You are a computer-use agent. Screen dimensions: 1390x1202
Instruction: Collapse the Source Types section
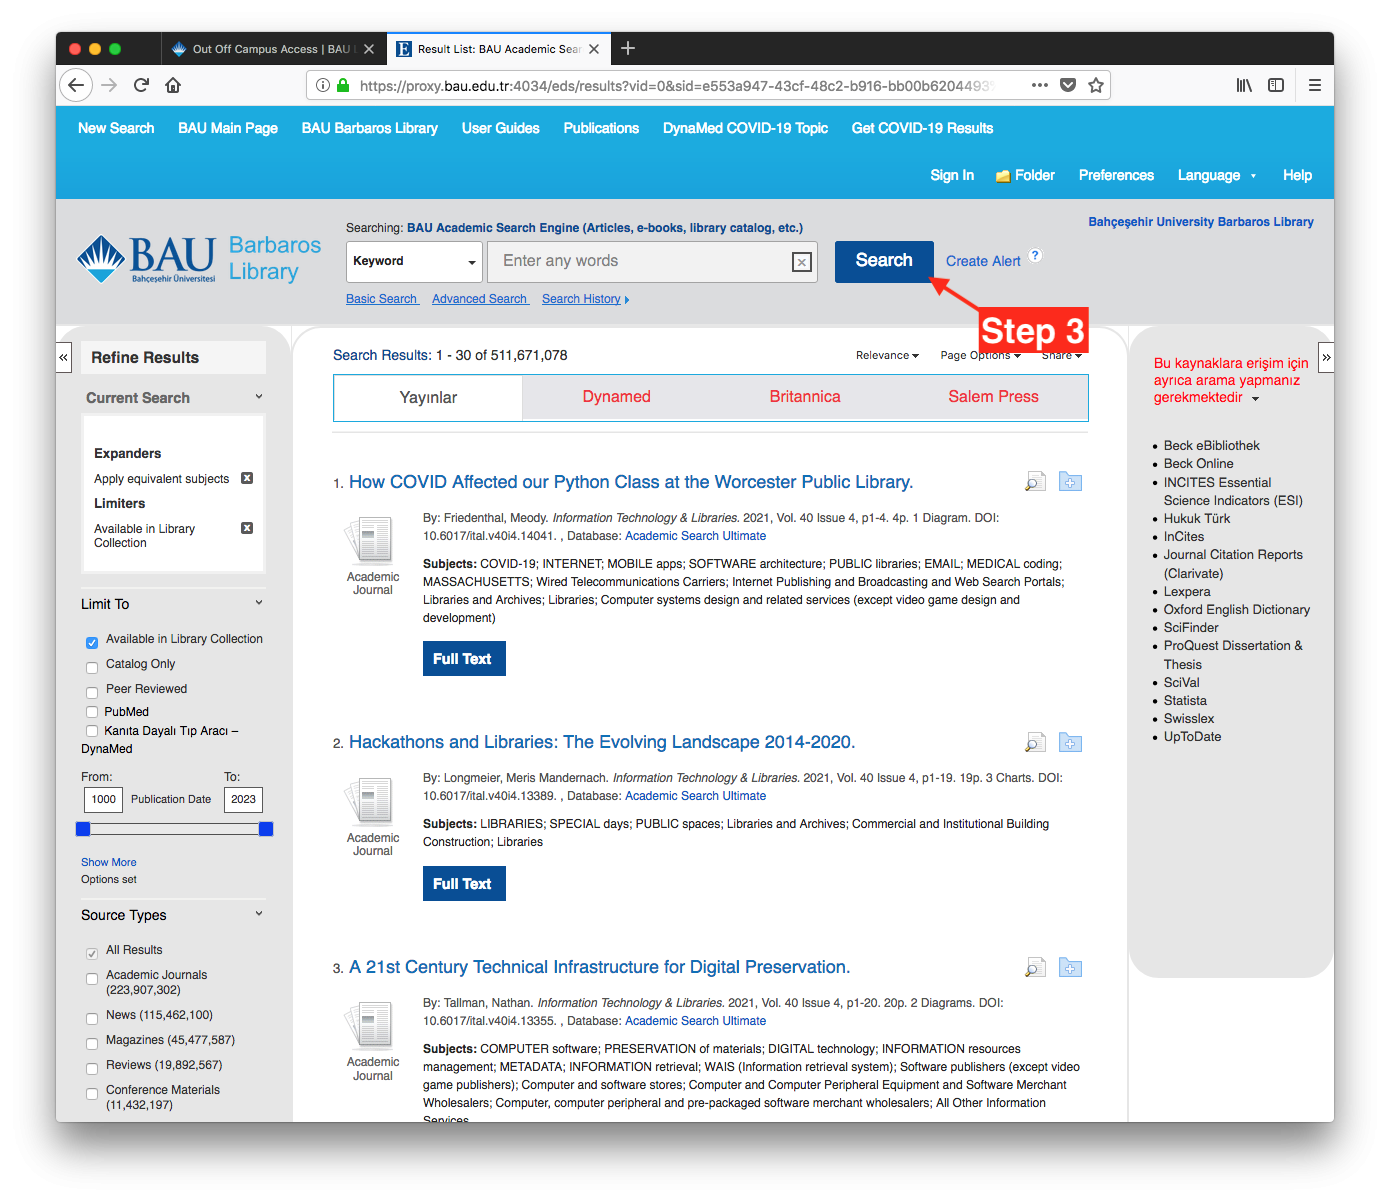pyautogui.click(x=259, y=914)
